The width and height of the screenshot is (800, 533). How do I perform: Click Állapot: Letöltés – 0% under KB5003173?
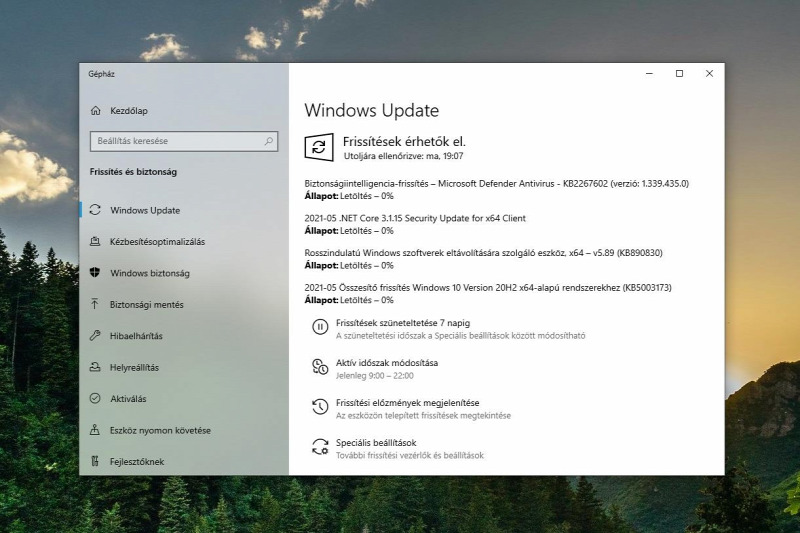click(349, 300)
